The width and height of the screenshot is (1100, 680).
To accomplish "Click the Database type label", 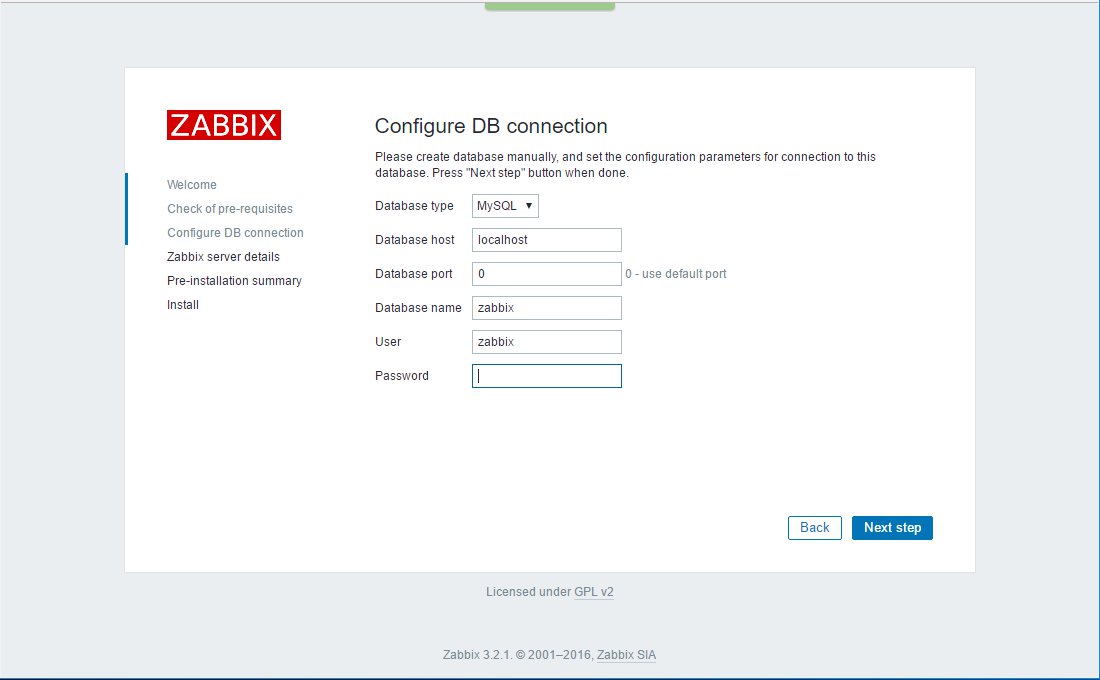I will click(x=414, y=206).
